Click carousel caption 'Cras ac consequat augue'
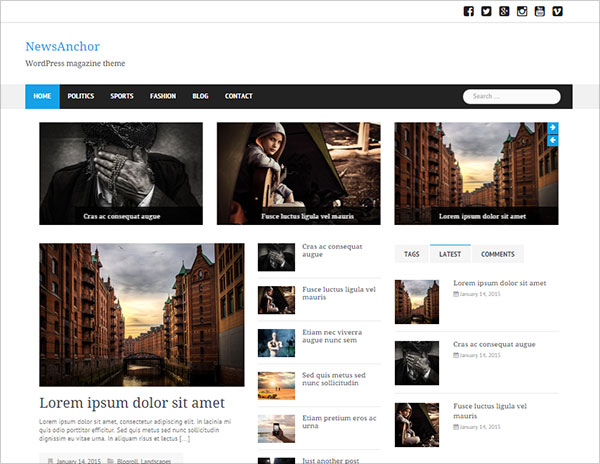 [x=122, y=216]
